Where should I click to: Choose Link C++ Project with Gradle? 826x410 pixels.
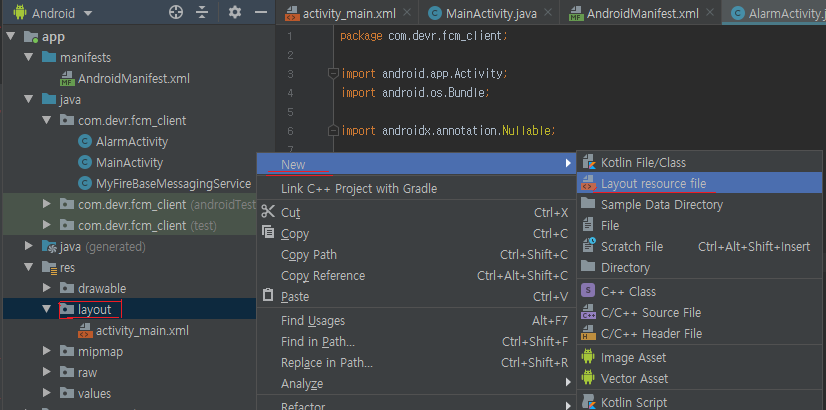[416, 188]
